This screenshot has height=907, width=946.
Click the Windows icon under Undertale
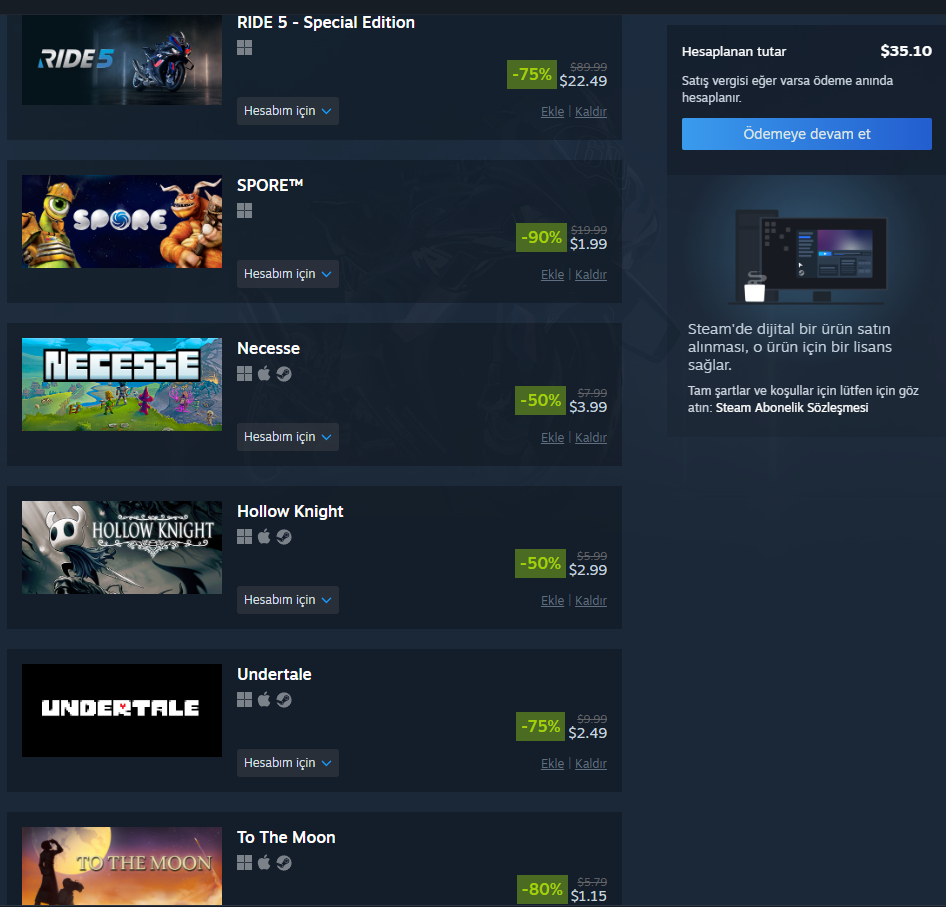[244, 699]
